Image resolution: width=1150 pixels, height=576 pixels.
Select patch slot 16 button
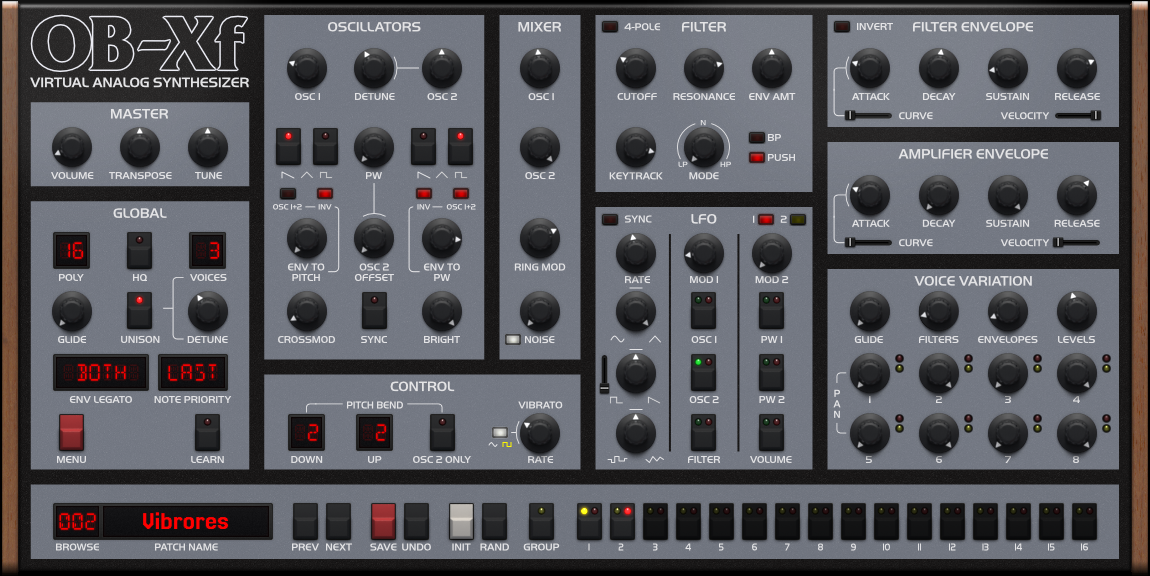tap(1084, 522)
